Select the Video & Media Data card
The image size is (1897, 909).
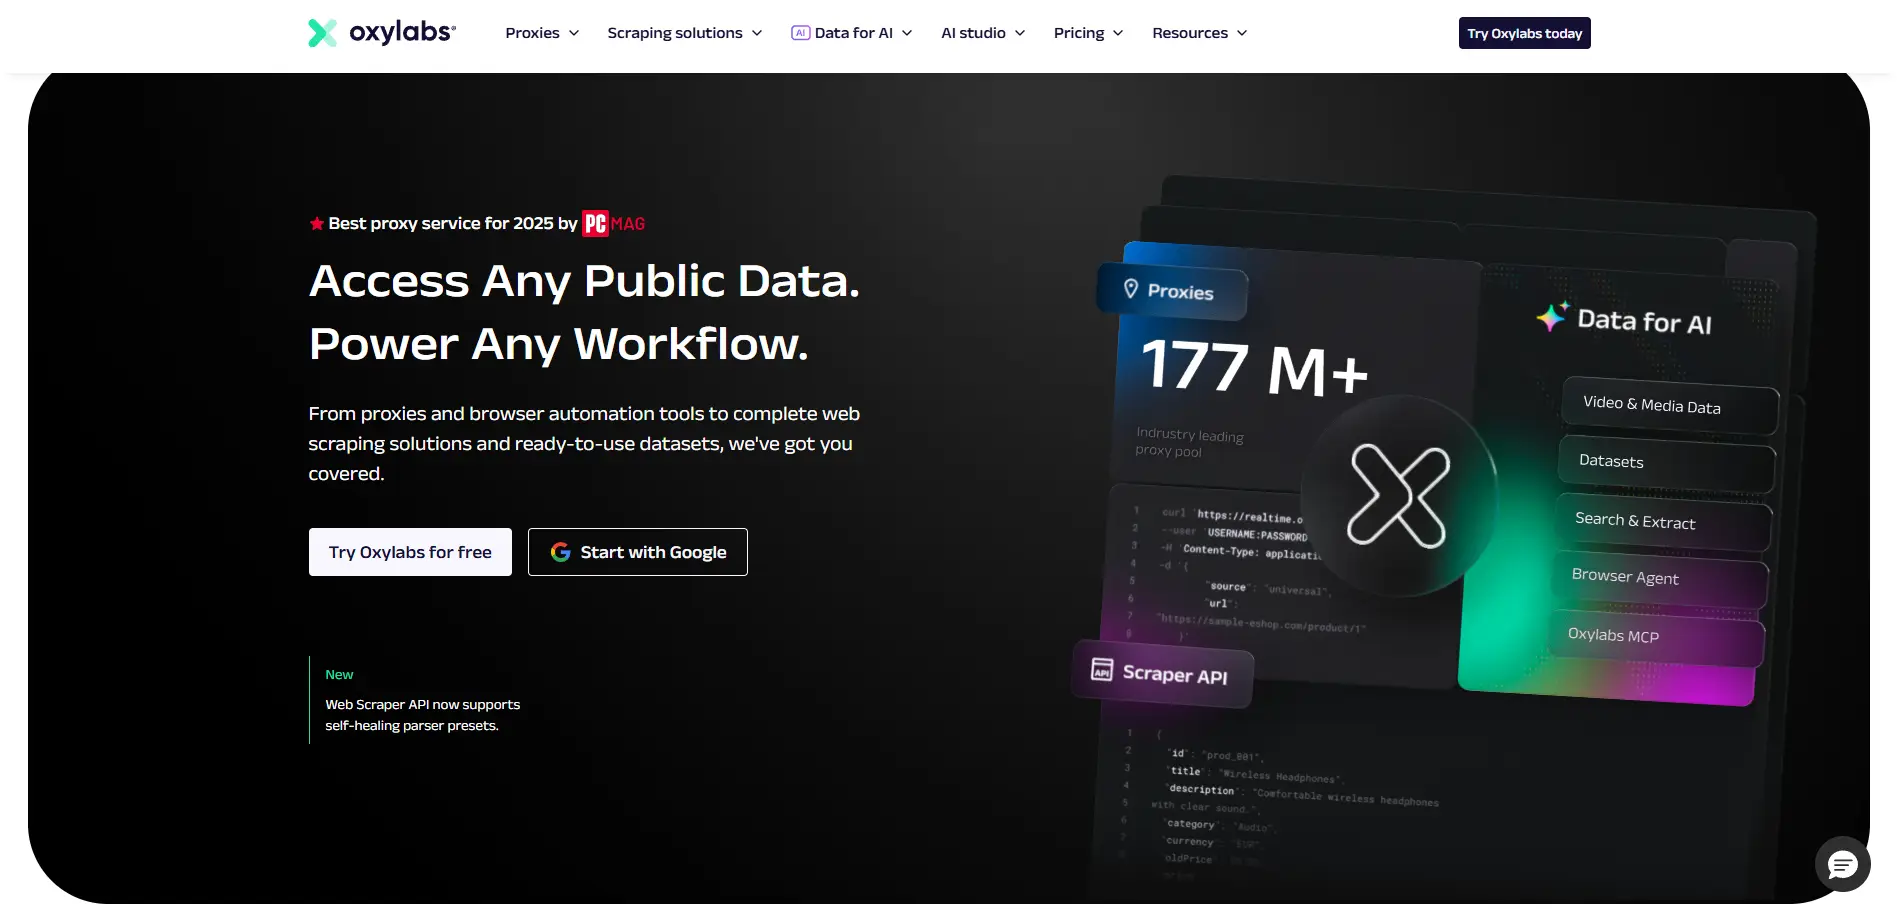[1668, 406]
